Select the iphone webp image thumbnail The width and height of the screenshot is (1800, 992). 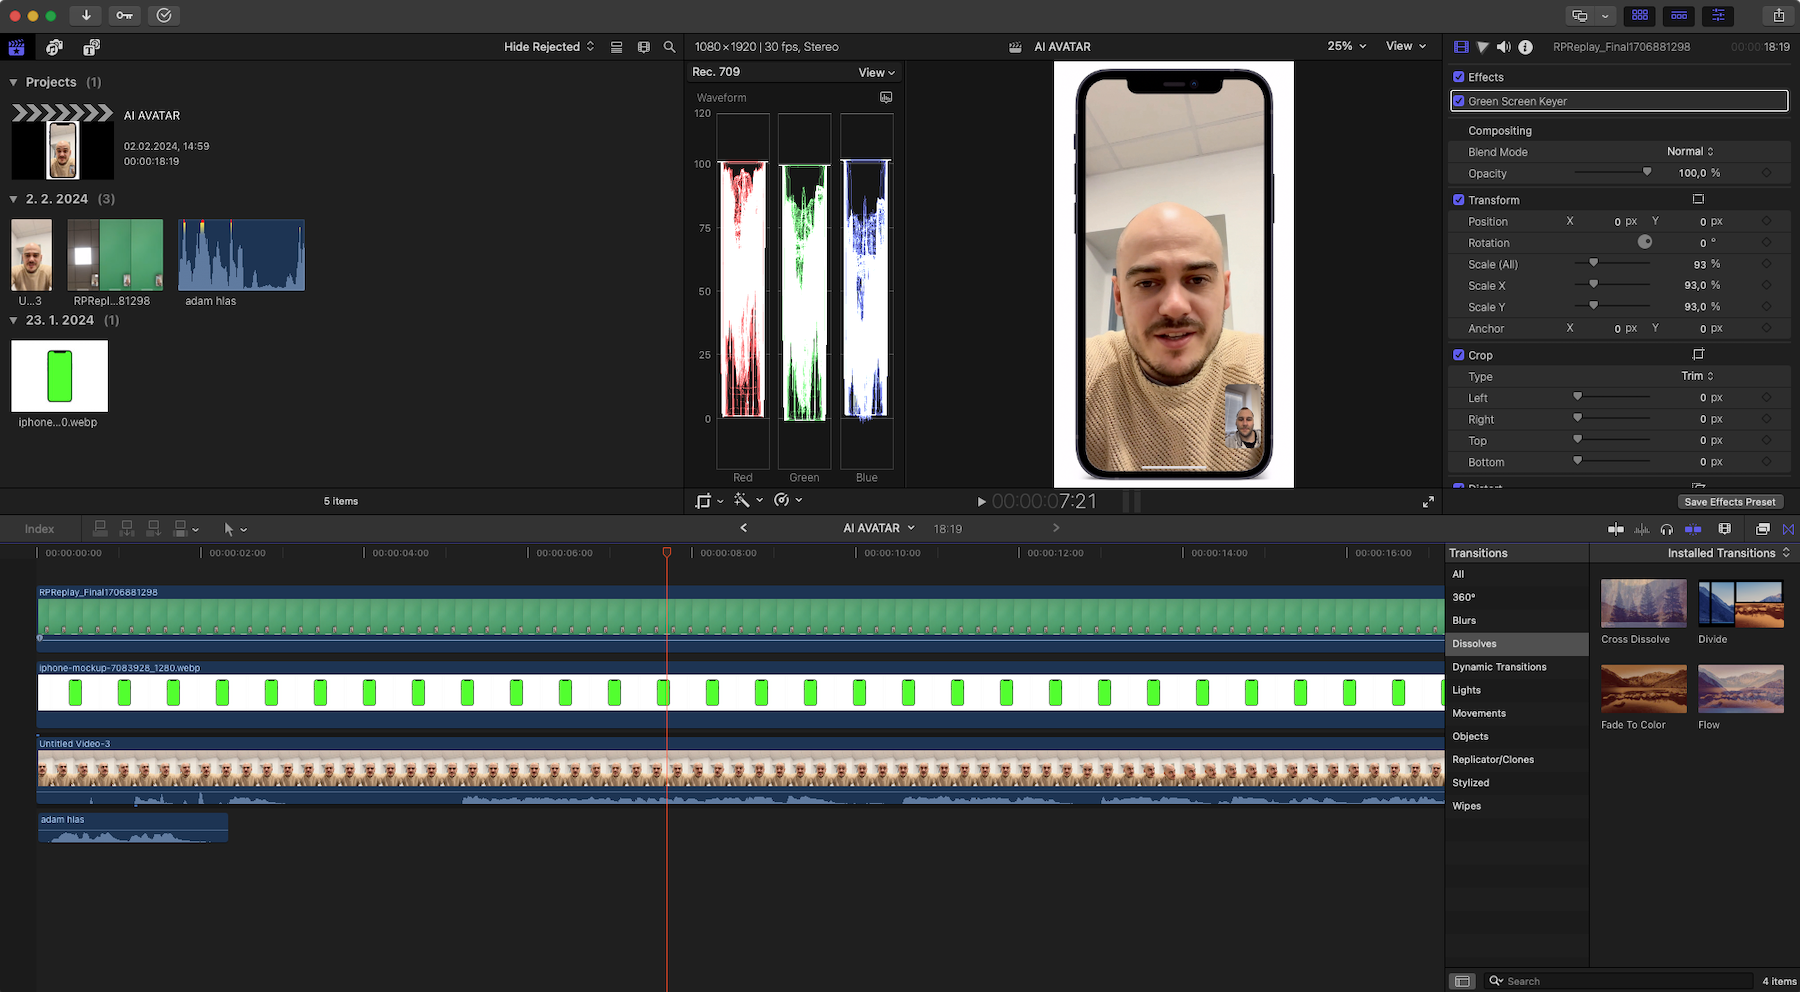[59, 376]
